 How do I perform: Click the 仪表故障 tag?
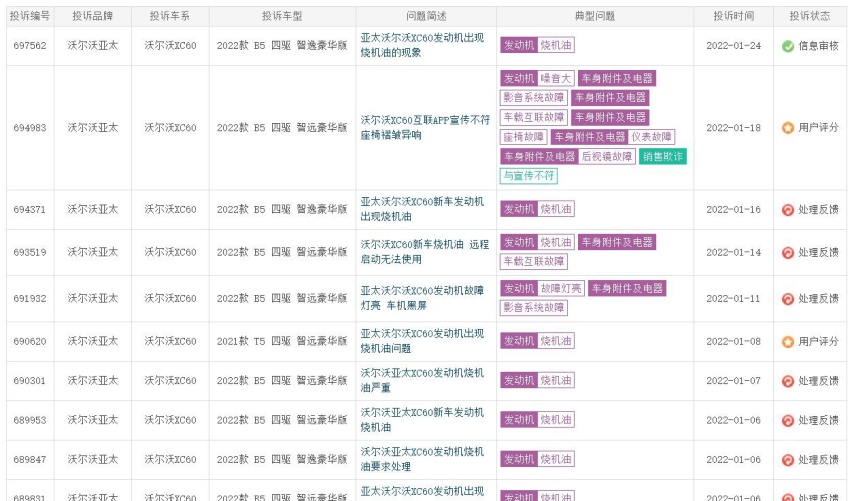pos(651,136)
